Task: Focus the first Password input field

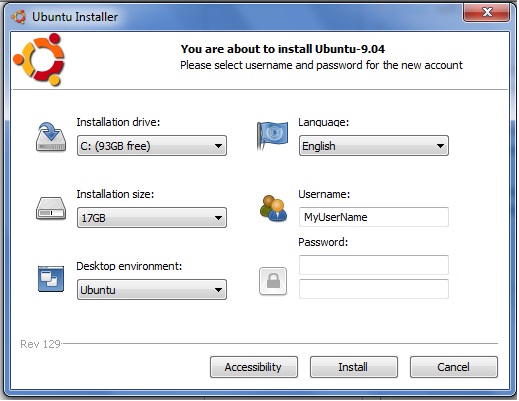Action: click(374, 265)
